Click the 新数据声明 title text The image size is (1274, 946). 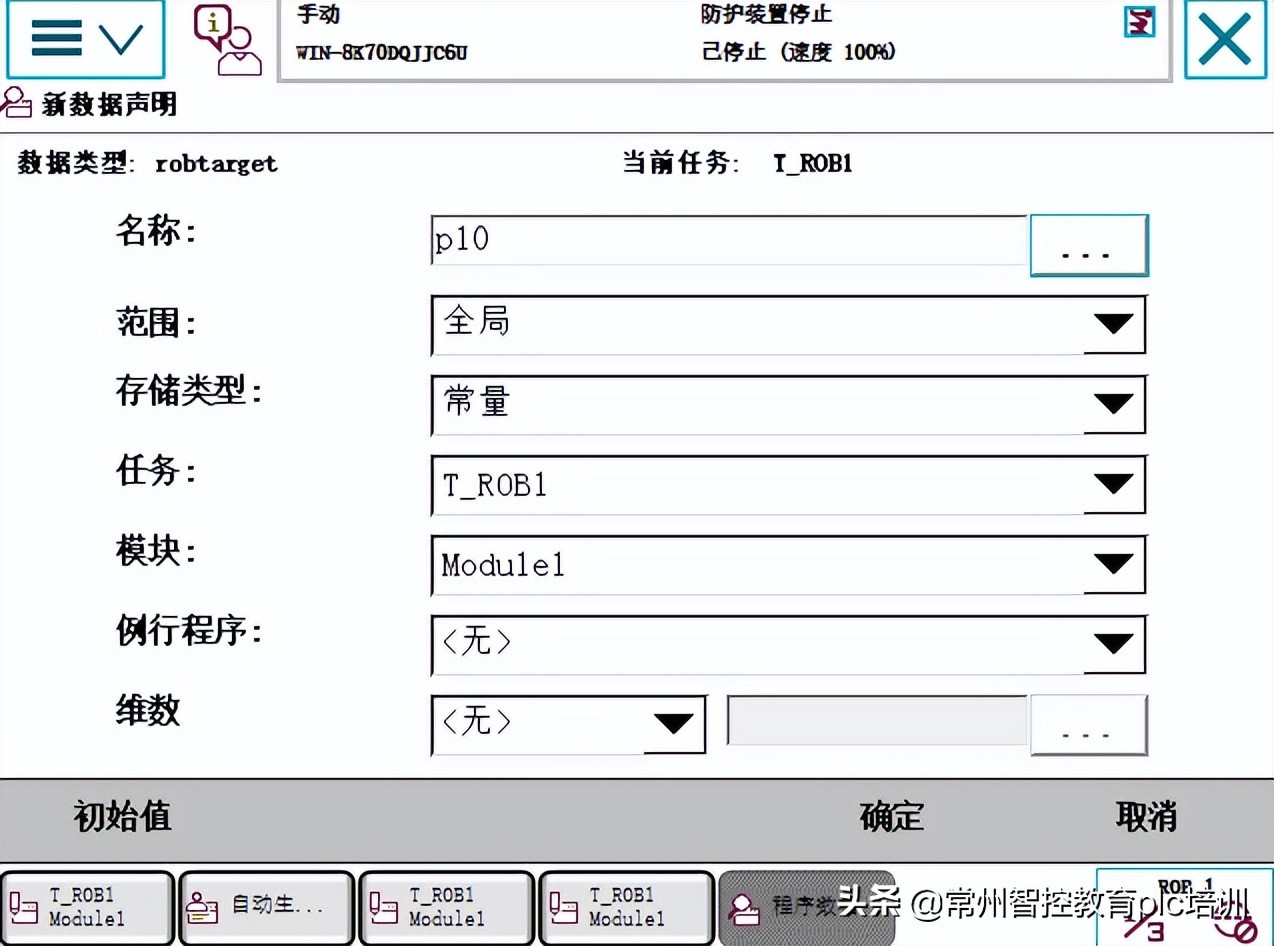point(110,104)
